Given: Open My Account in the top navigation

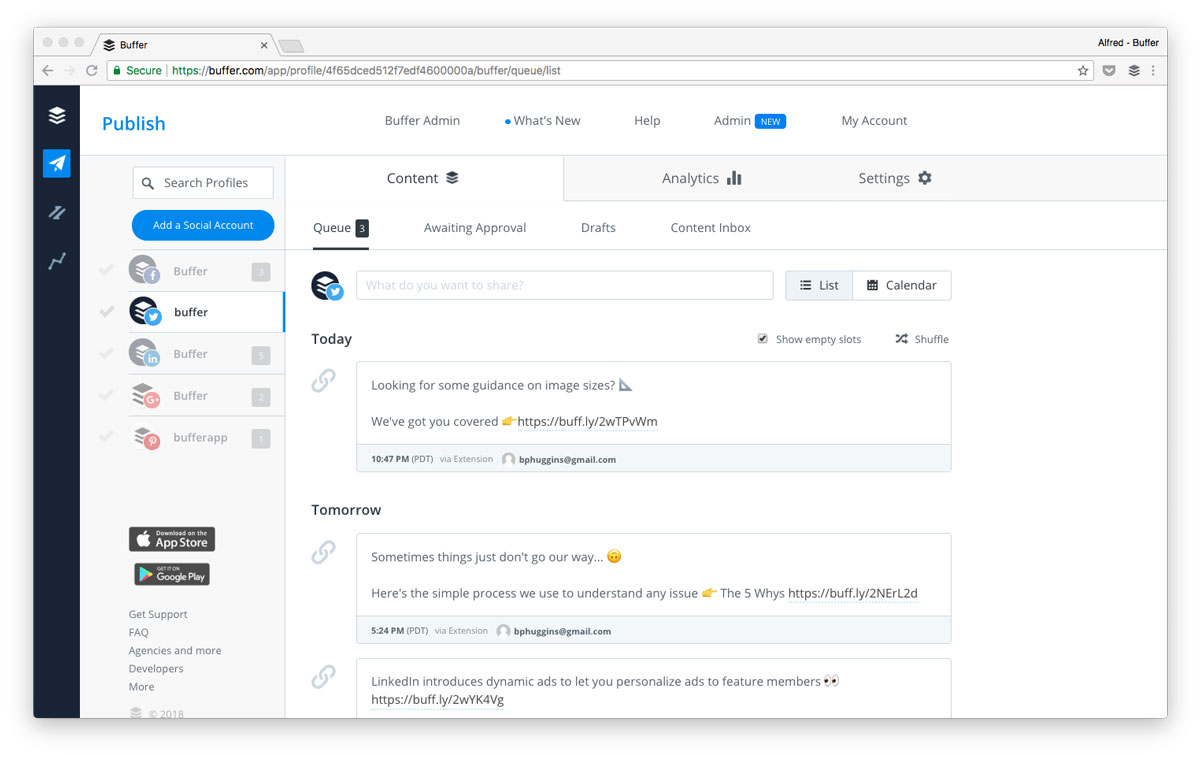Looking at the screenshot, I should coord(874,121).
